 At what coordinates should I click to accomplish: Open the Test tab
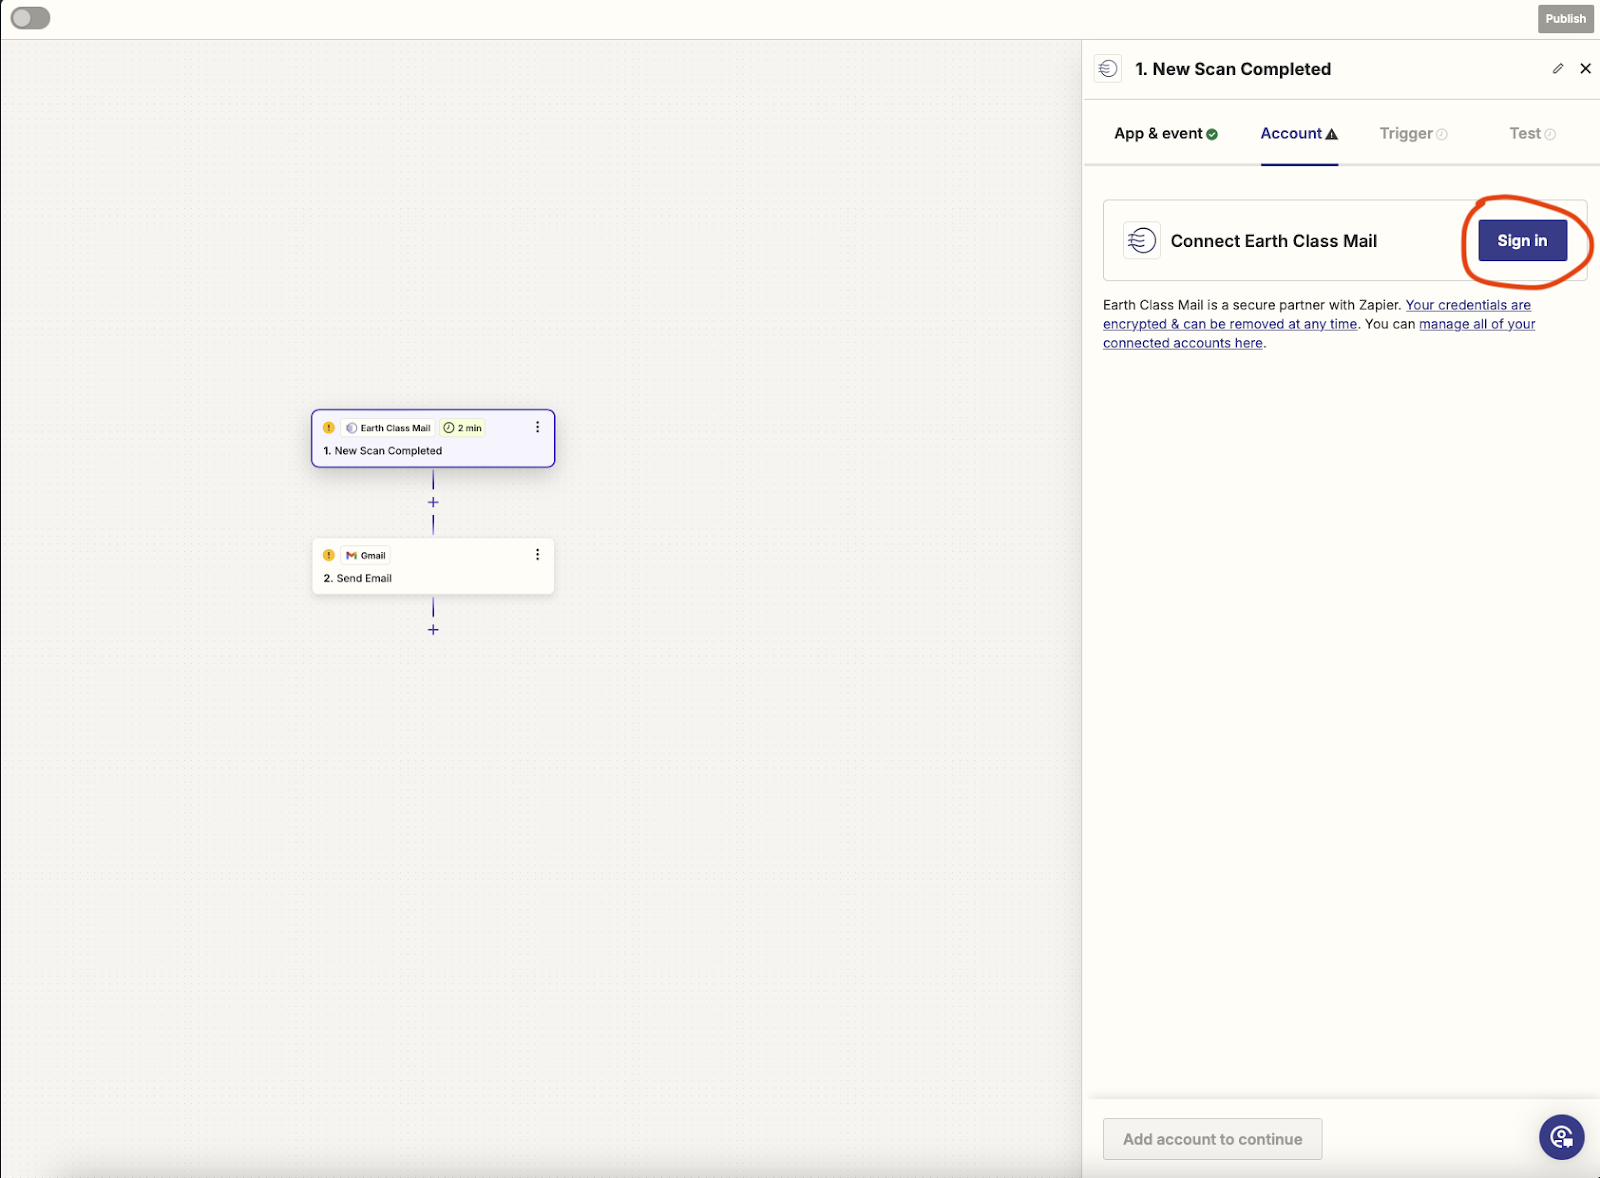[1532, 134]
